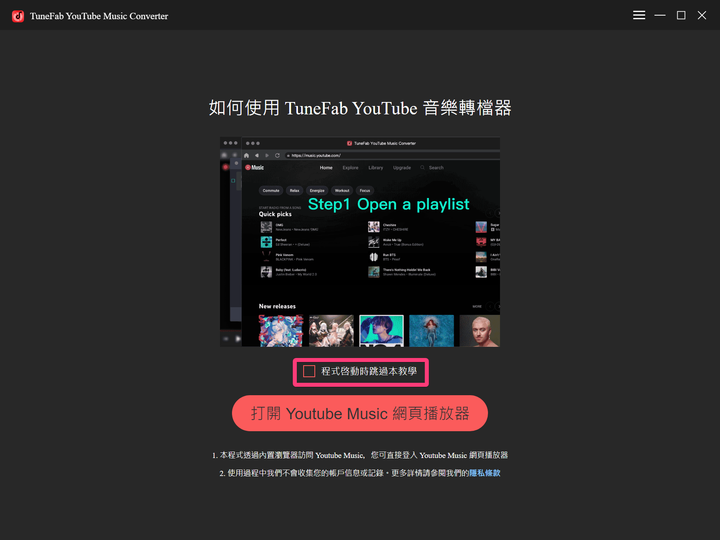Click the TuneFab YouTube Music Converter title text
This screenshot has width=720, height=540.
[x=99, y=16]
